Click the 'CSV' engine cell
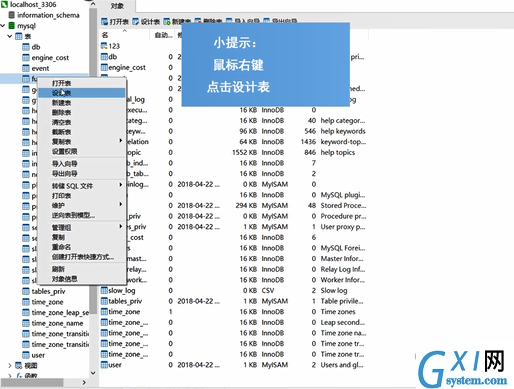 (x=268, y=290)
